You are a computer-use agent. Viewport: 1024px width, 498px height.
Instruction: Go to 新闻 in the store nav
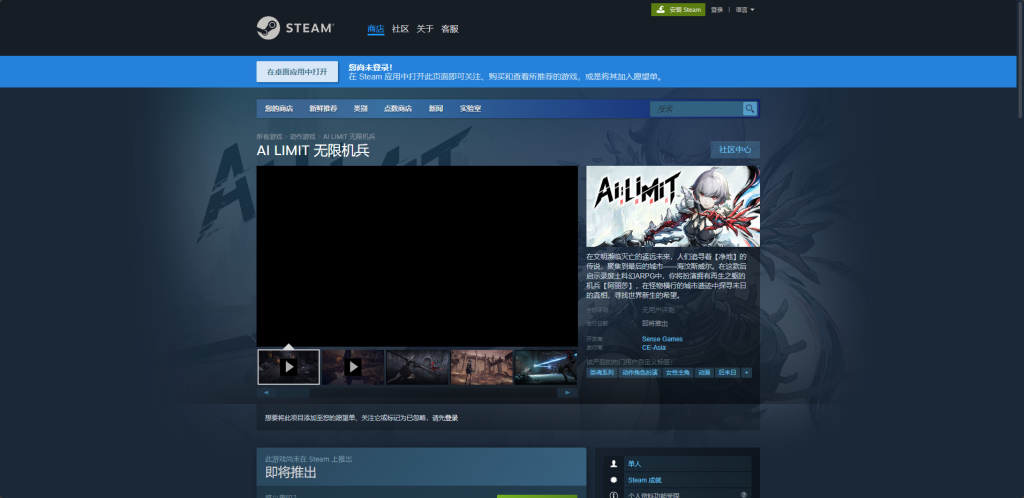[x=436, y=108]
